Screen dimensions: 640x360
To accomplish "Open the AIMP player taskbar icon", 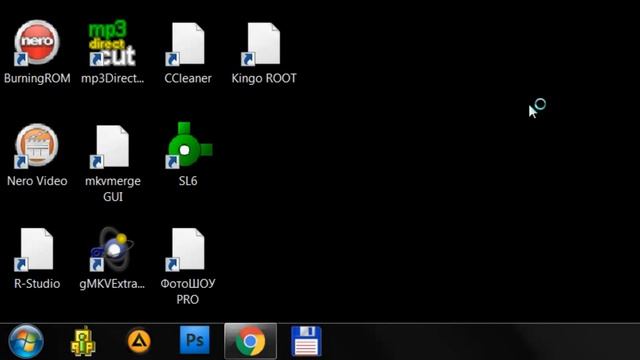I will pos(139,341).
